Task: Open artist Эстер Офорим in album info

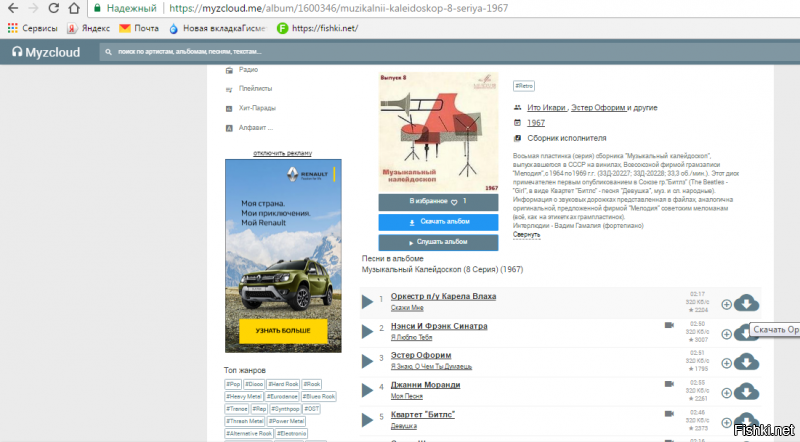Action: pyautogui.click(x=598, y=108)
